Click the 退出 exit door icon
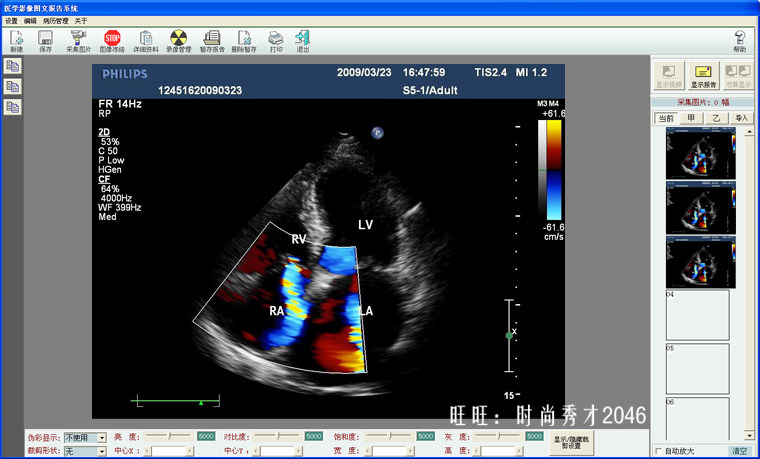This screenshot has width=760, height=459. 303,41
